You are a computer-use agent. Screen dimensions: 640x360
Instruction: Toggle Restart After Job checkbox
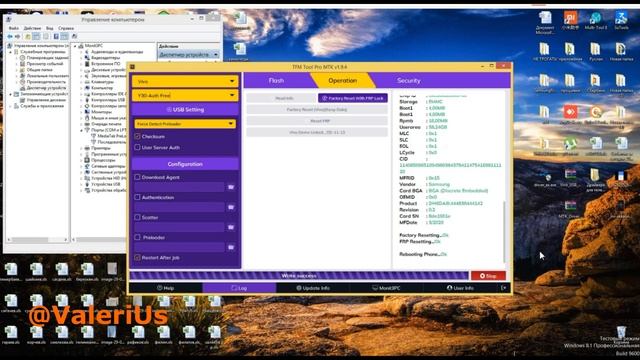[x=138, y=258]
